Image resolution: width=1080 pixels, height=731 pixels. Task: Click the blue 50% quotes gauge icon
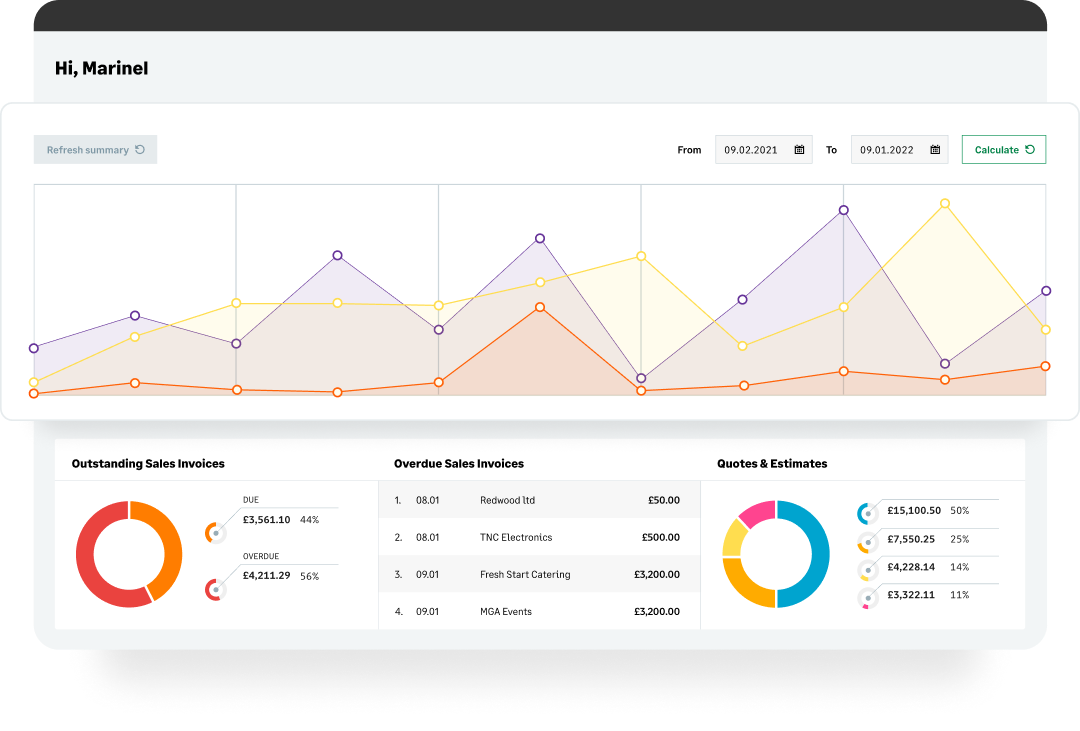point(868,513)
